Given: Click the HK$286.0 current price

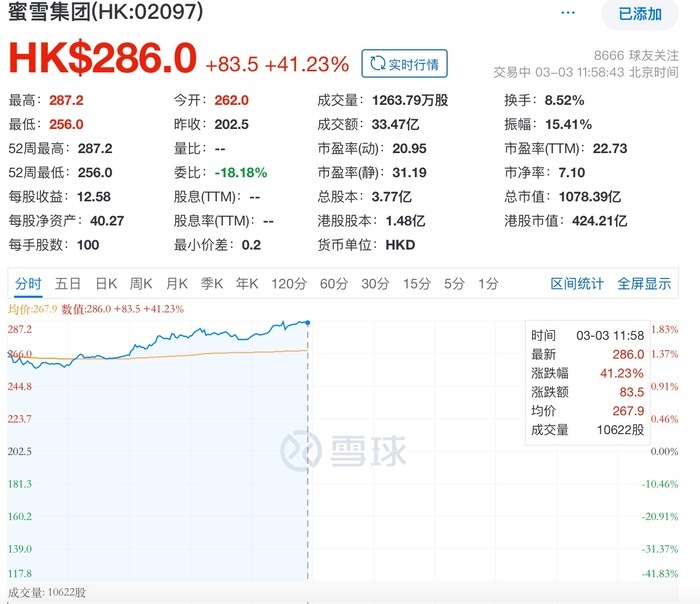Looking at the screenshot, I should [x=103, y=58].
